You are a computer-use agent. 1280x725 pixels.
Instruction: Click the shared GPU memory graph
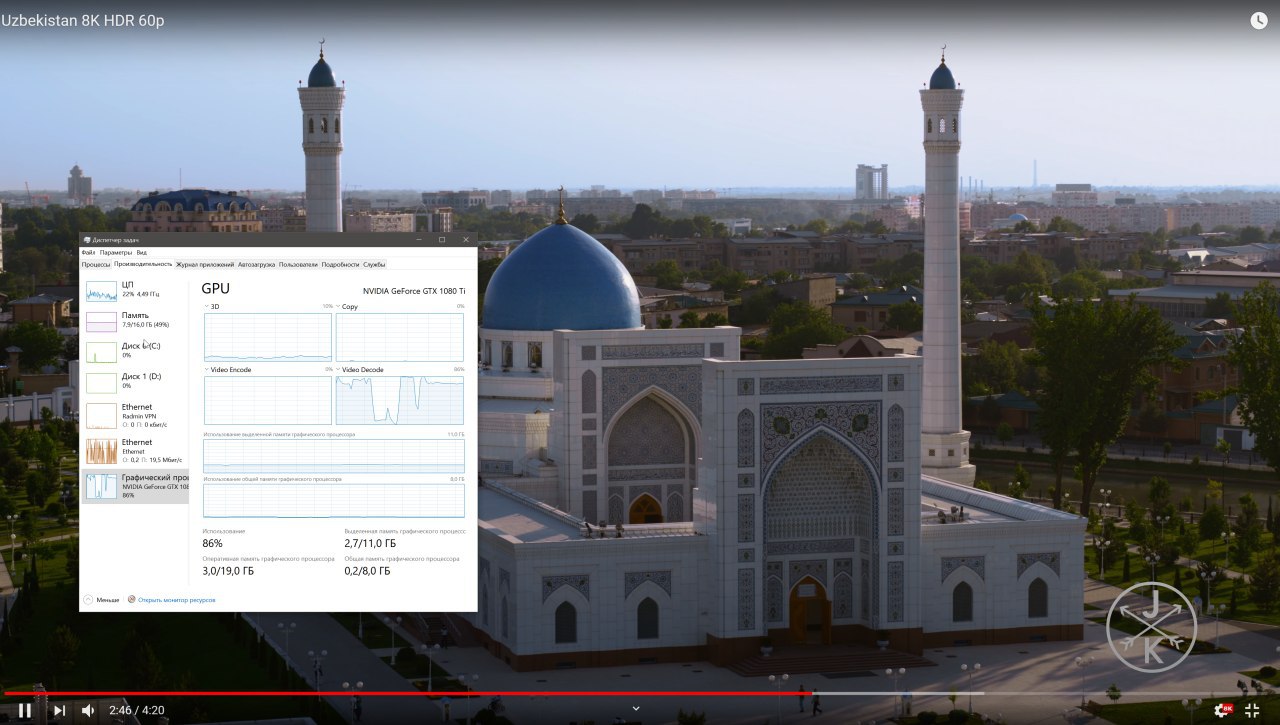334,501
